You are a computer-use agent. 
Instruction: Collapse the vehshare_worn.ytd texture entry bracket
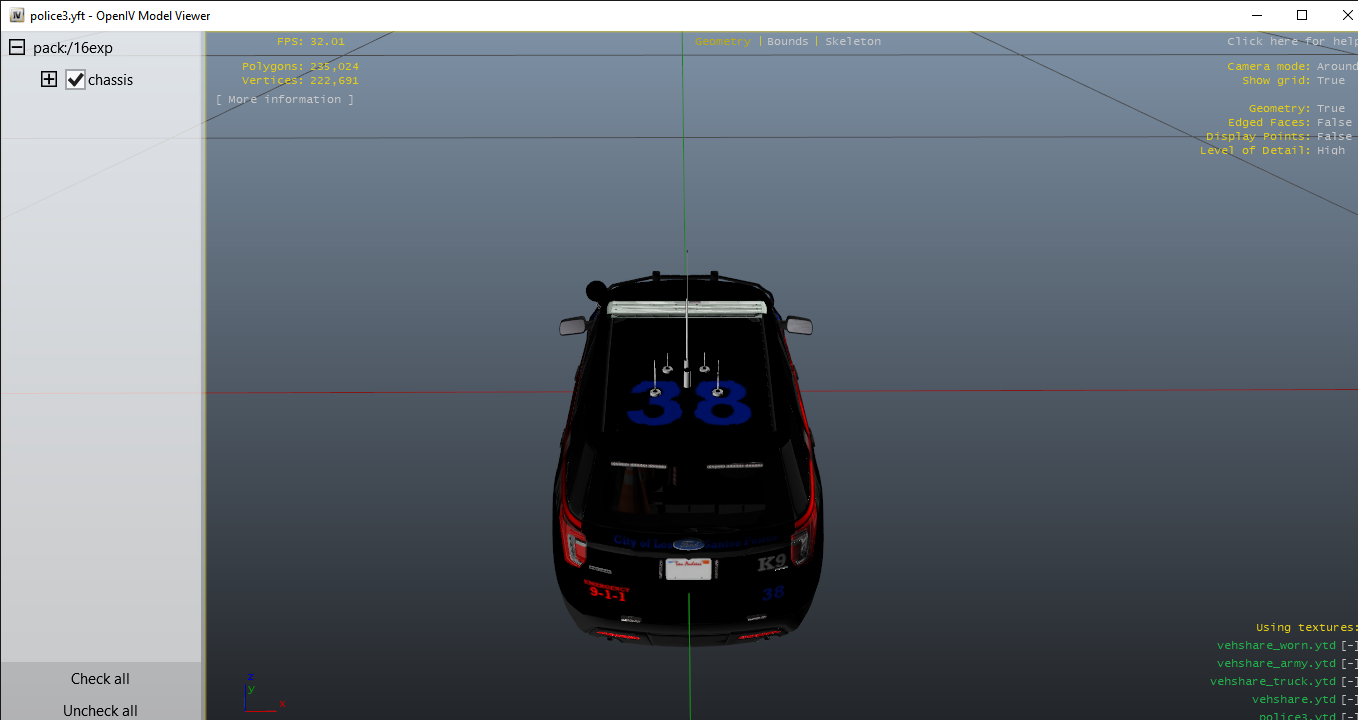pos(1349,646)
